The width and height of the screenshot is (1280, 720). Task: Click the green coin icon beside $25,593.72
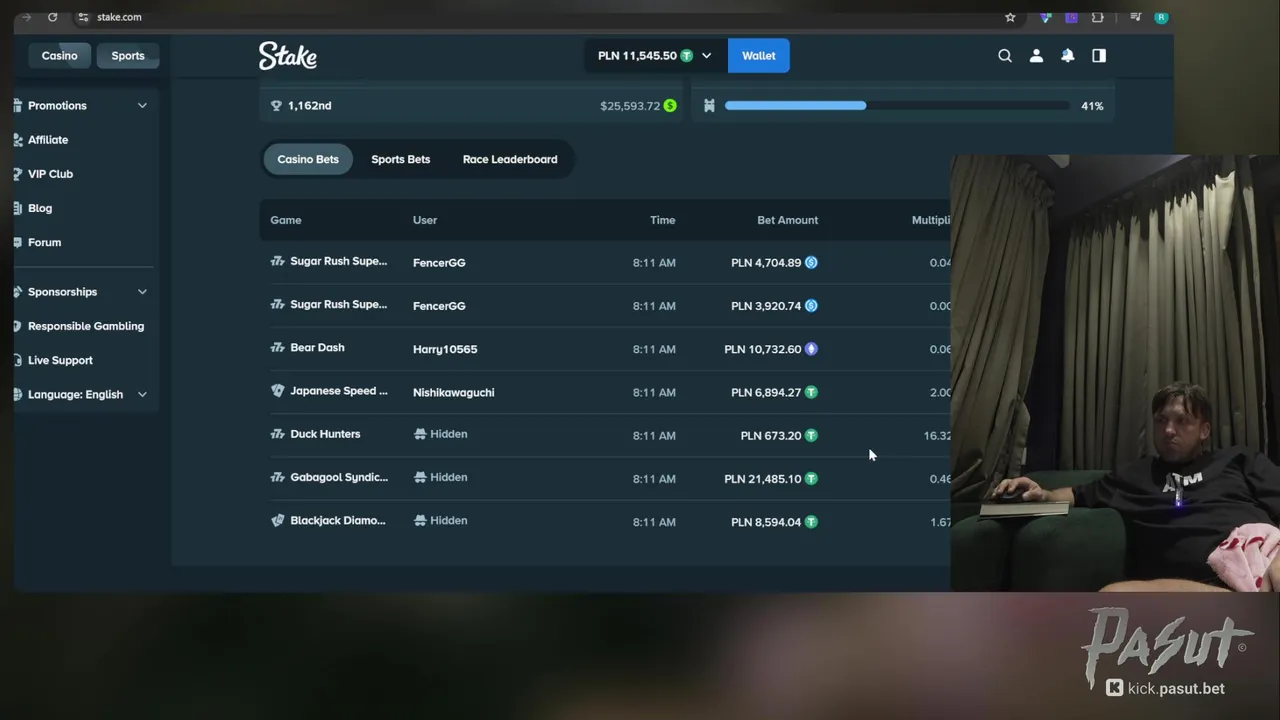670,105
